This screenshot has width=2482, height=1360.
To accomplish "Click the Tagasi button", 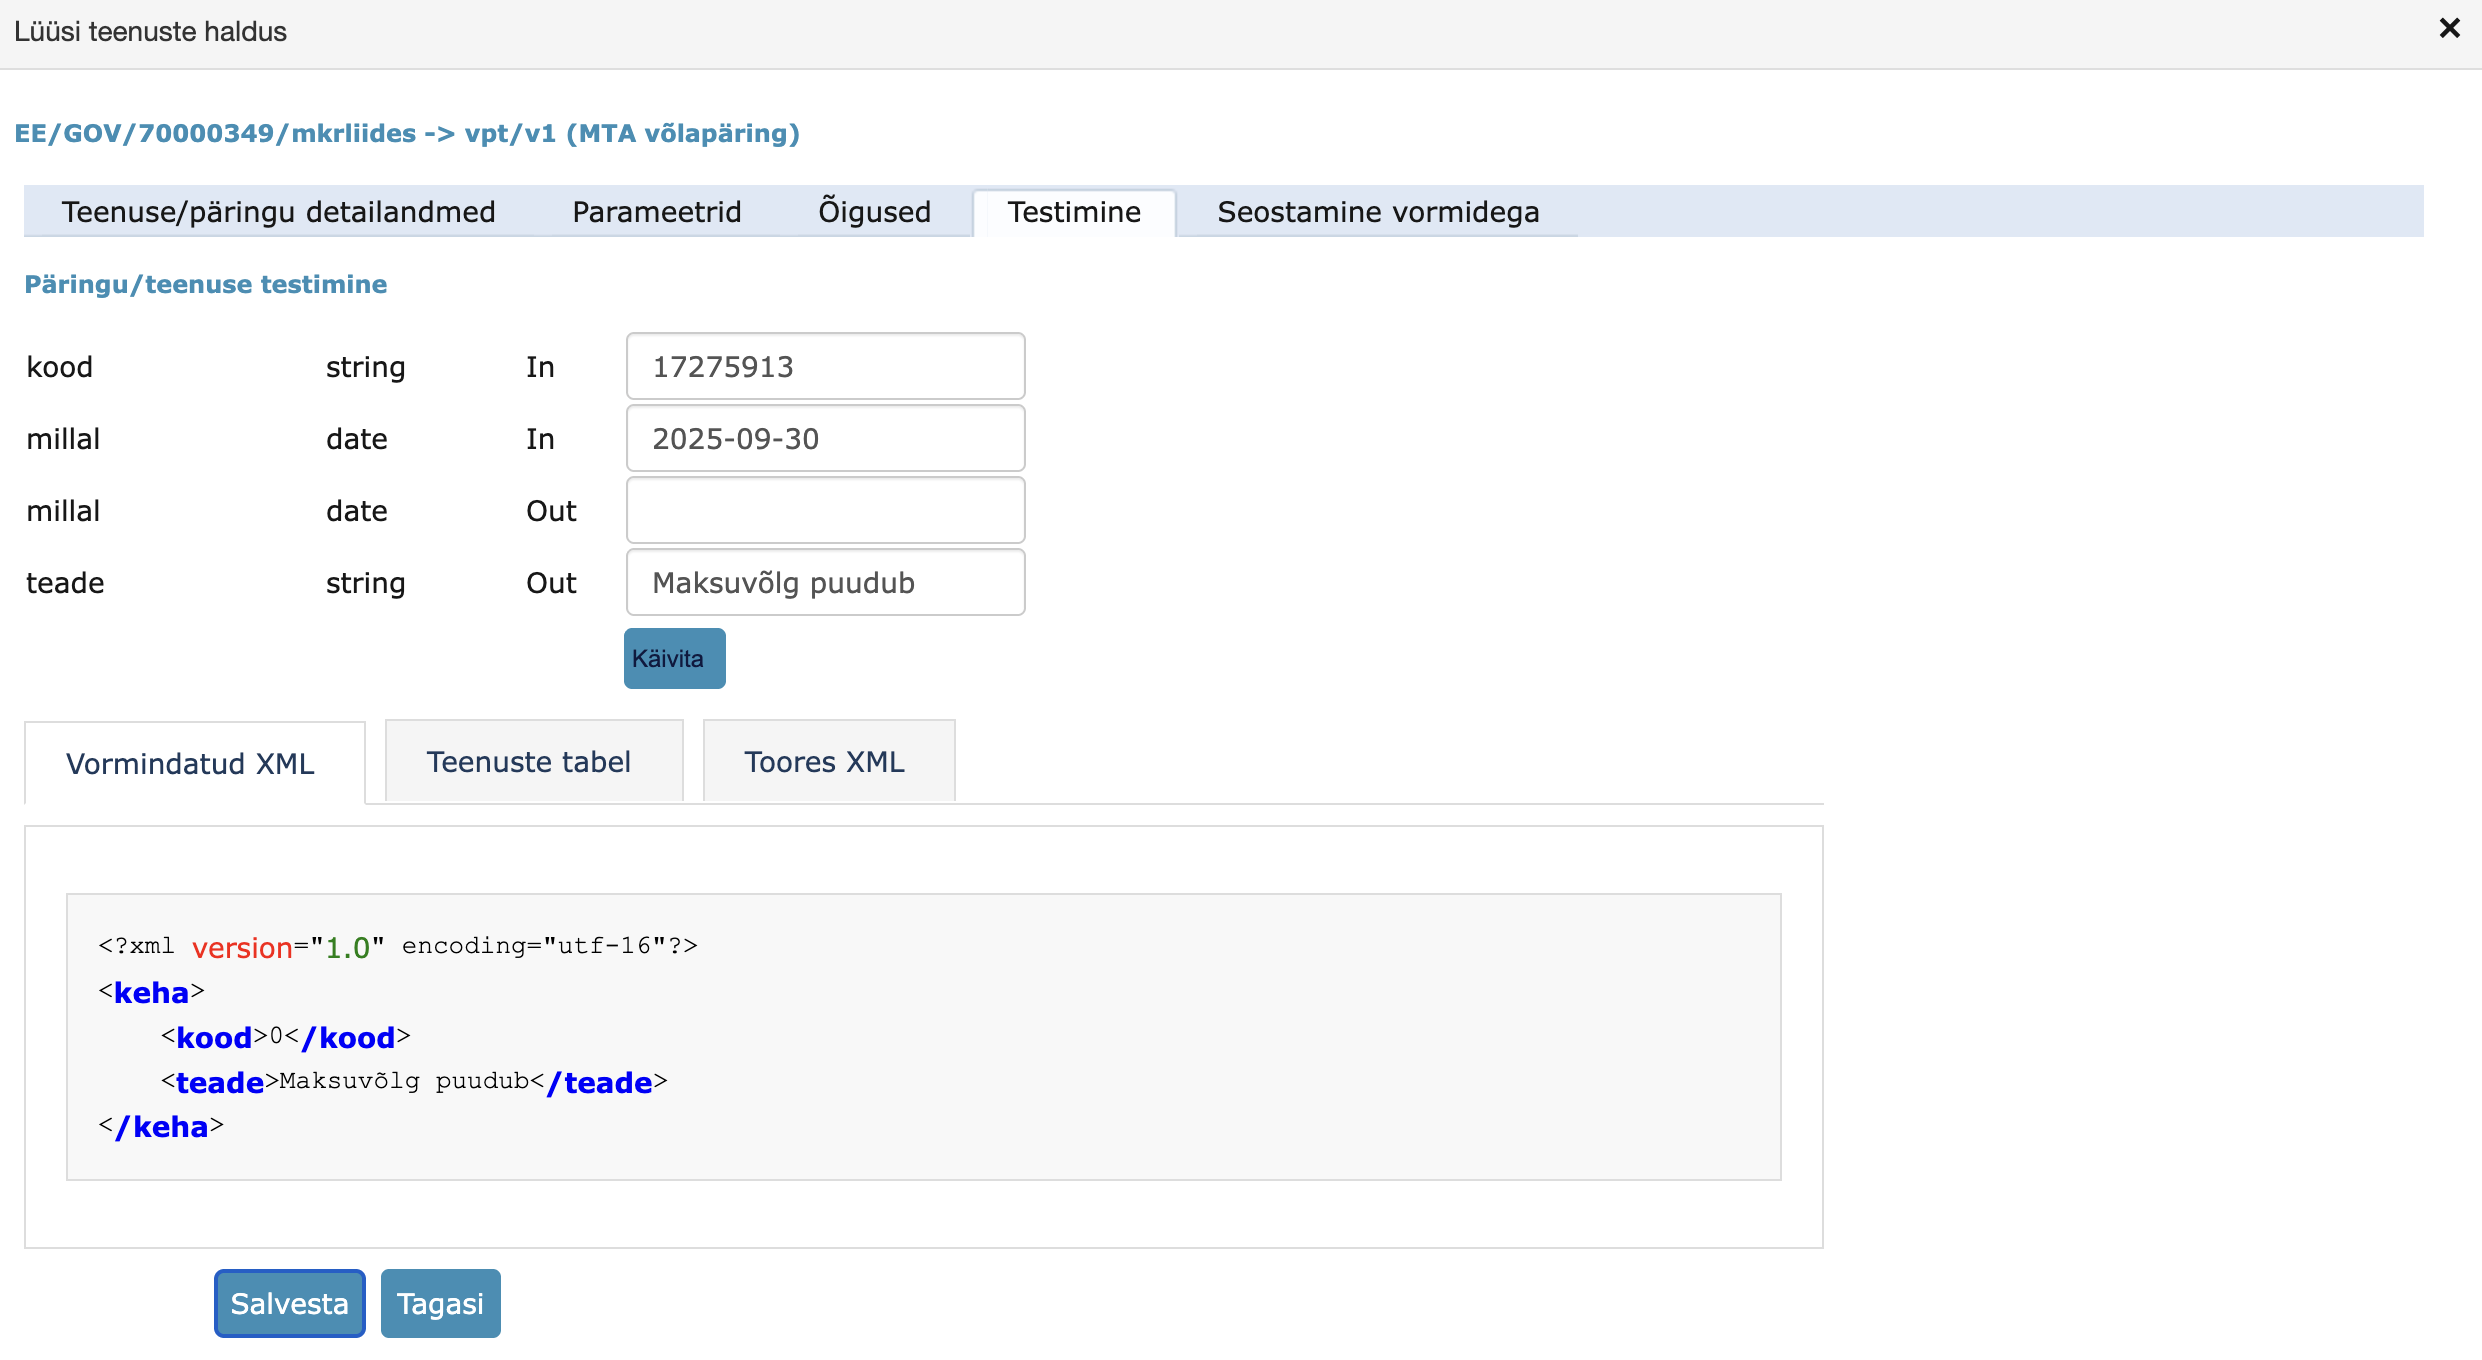I will click(x=440, y=1304).
